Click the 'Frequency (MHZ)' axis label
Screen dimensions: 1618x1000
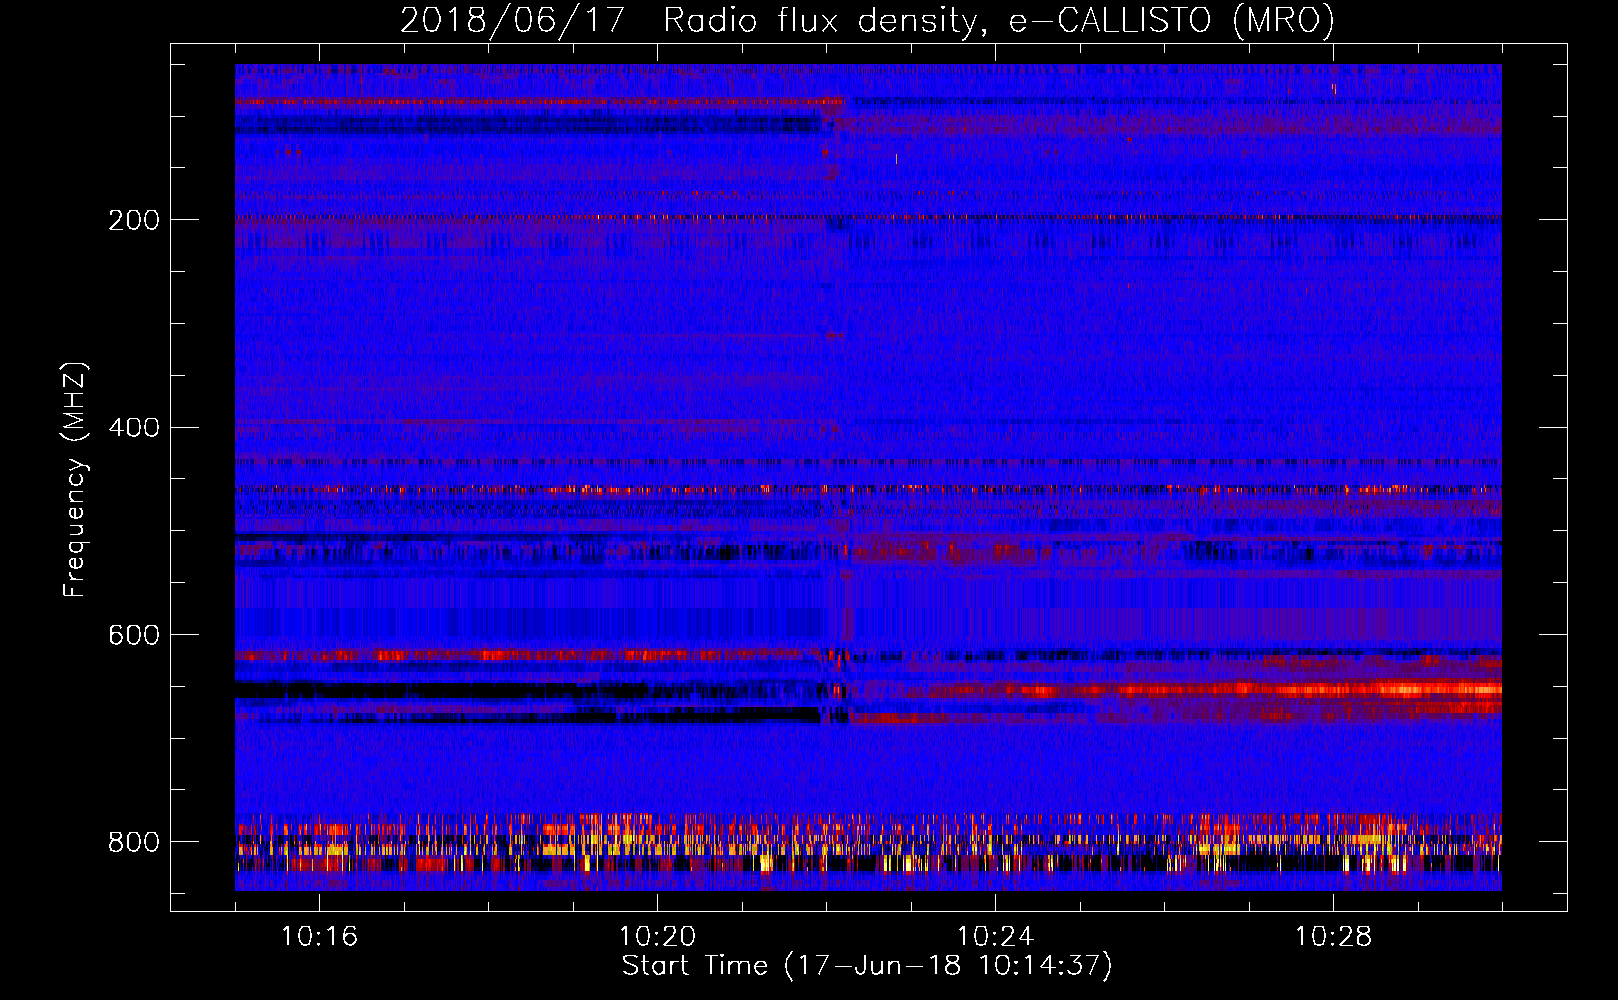[x=75, y=479]
